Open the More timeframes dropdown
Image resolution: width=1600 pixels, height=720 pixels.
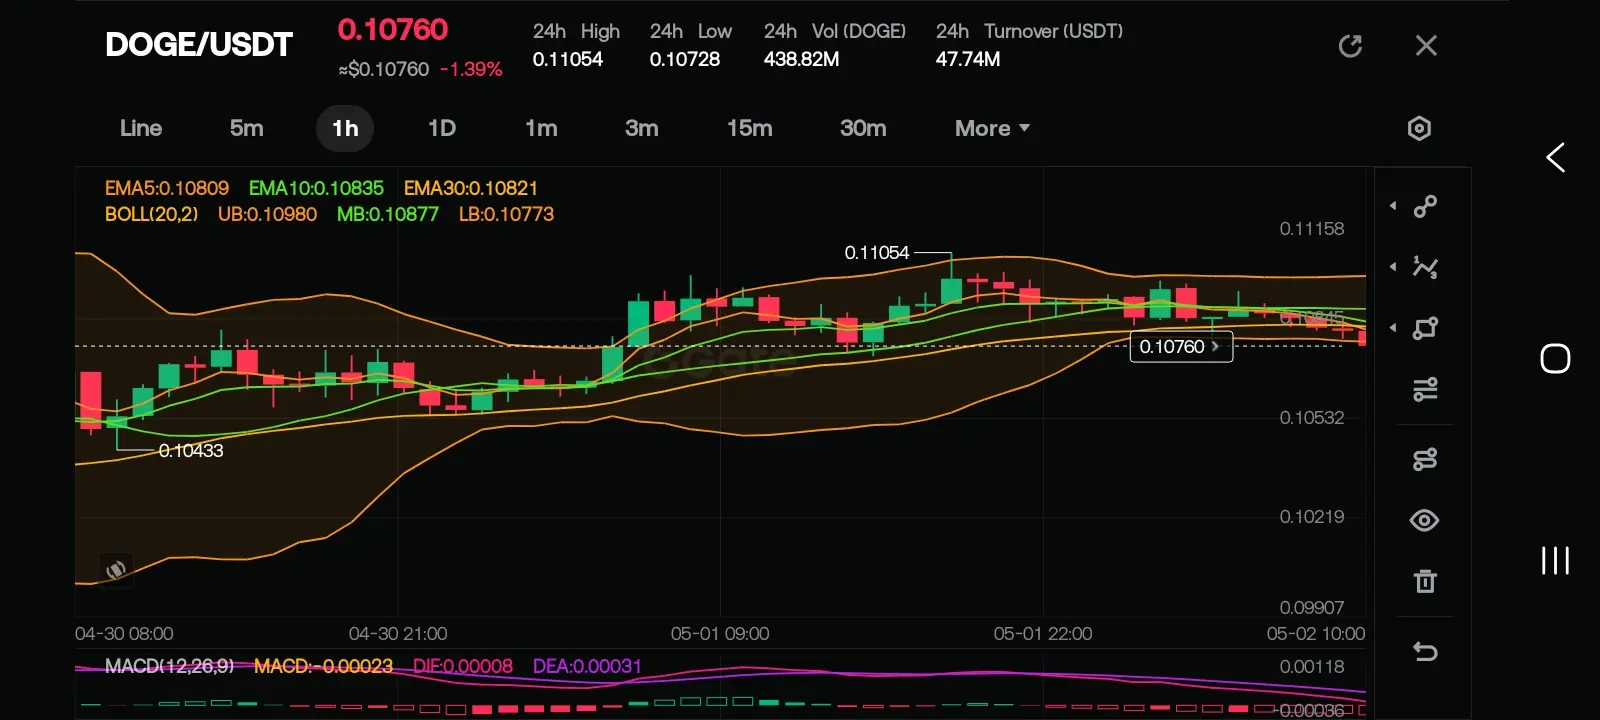[x=992, y=128]
